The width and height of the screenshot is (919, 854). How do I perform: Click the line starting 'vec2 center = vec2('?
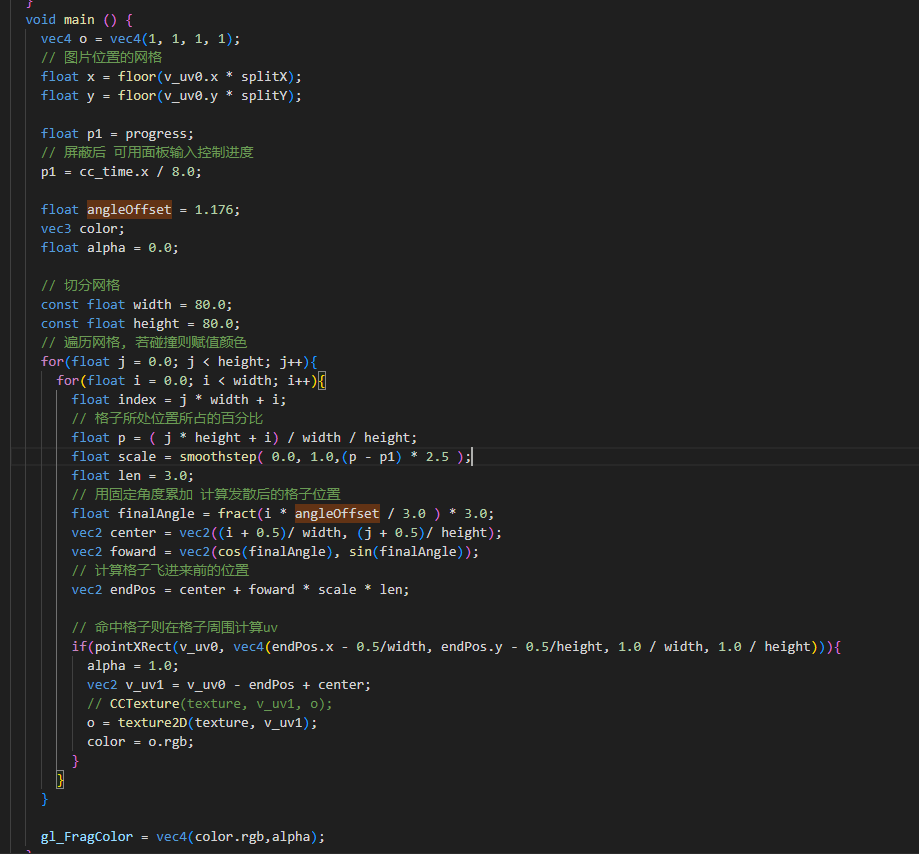point(287,533)
